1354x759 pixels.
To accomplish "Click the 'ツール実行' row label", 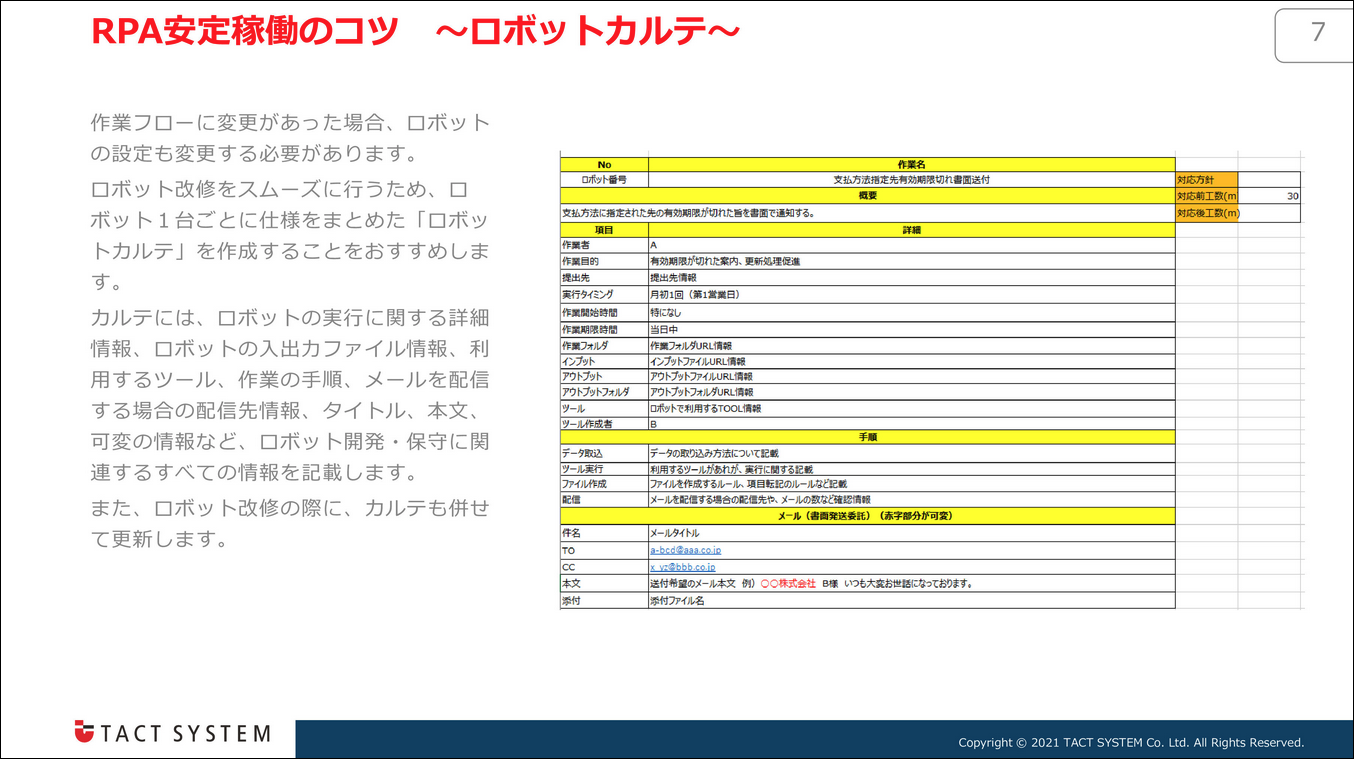I will [604, 469].
